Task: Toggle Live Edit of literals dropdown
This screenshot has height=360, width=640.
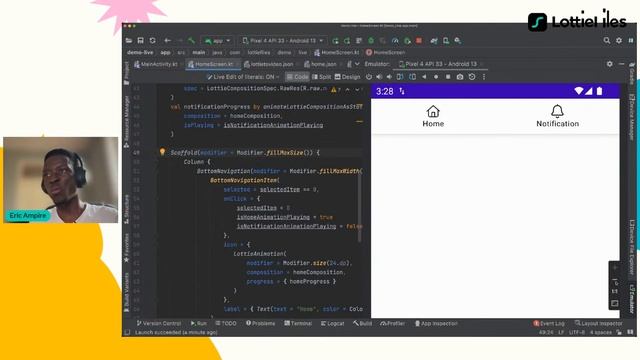Action: [243, 77]
